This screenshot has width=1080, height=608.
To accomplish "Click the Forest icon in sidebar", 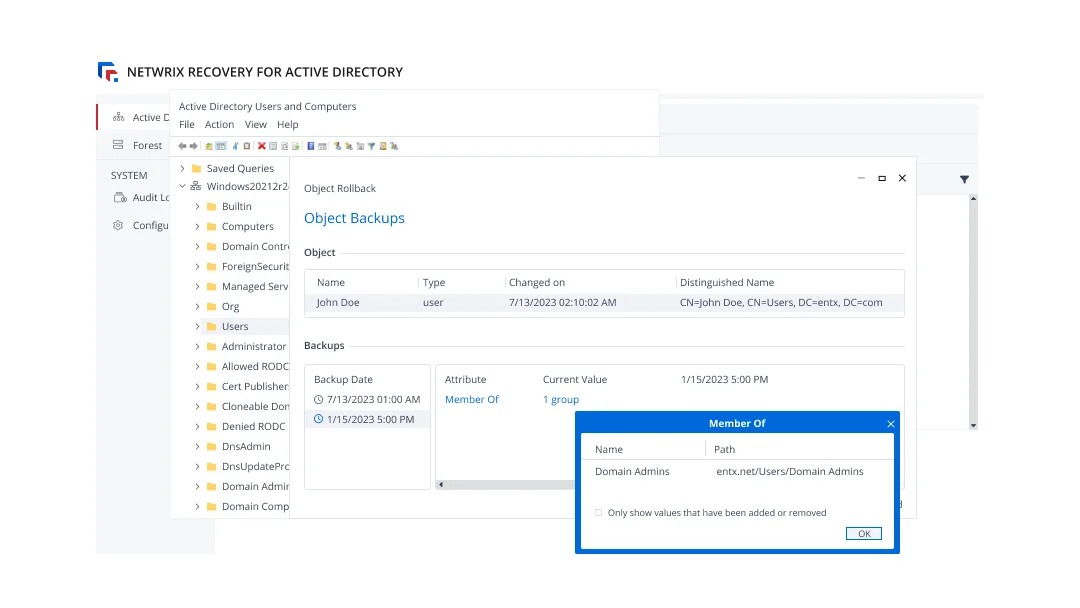I will (118, 145).
